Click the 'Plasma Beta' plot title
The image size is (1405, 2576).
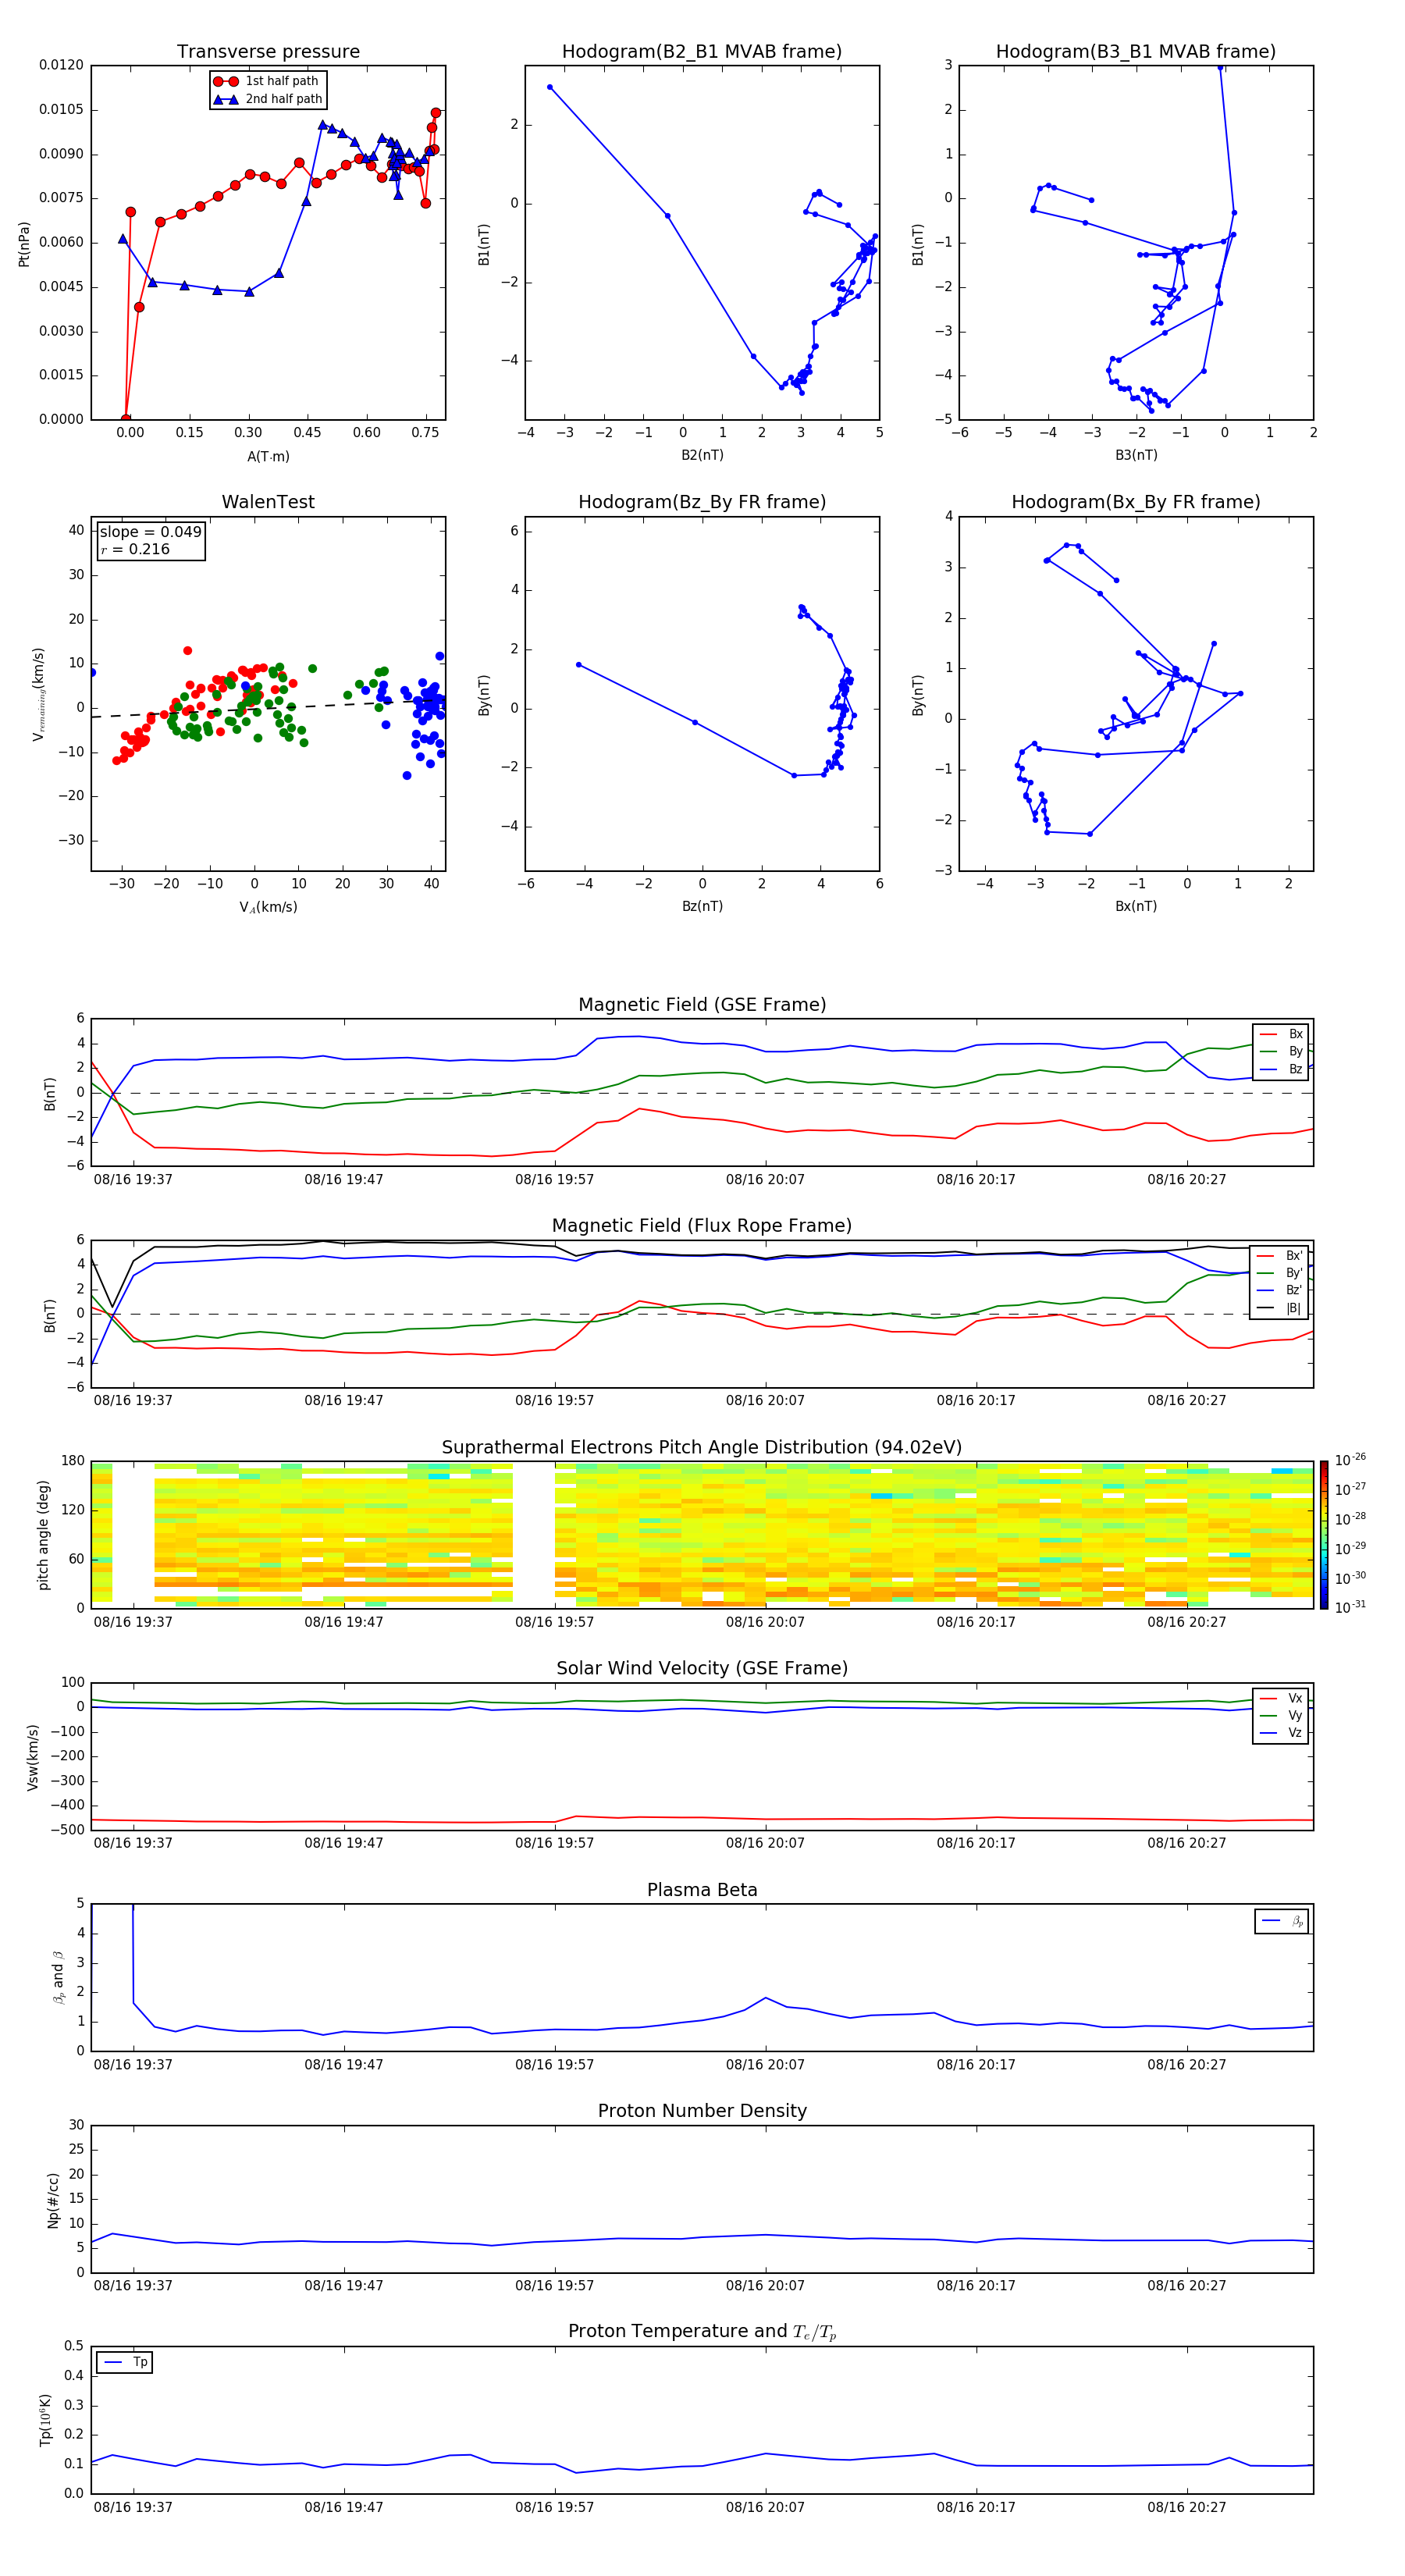[x=702, y=1890]
